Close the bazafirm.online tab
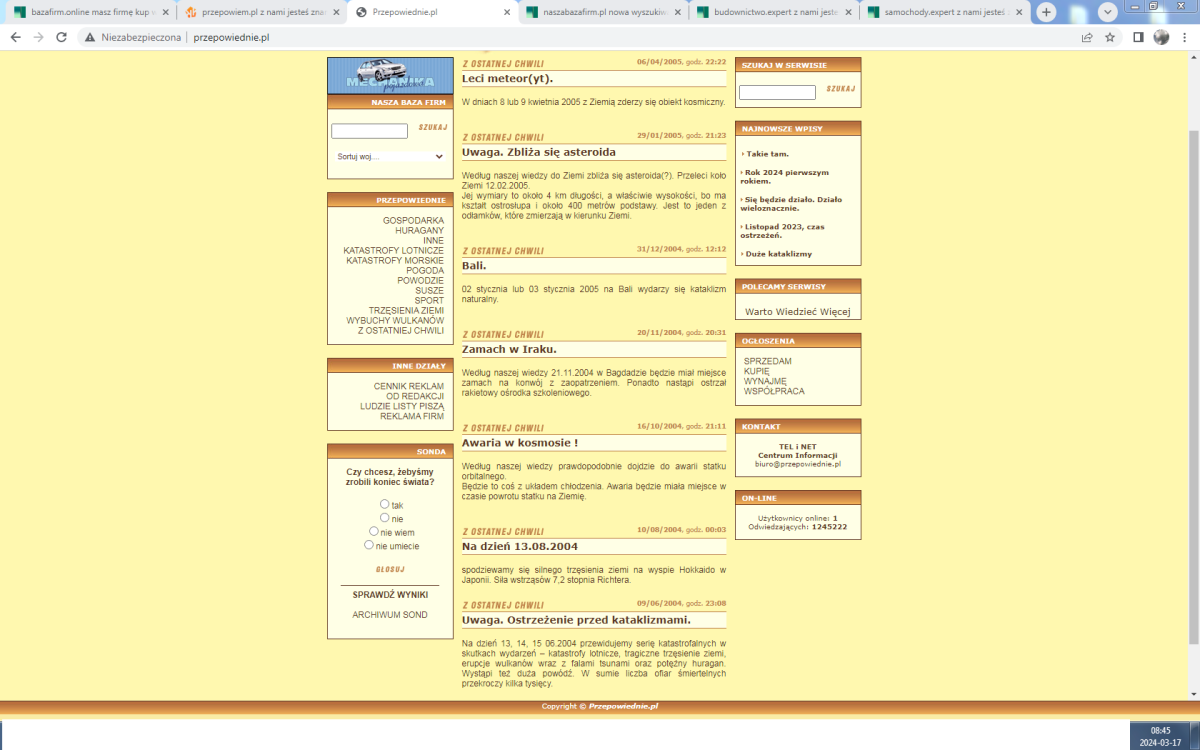This screenshot has height=750, width=1200. [x=165, y=12]
